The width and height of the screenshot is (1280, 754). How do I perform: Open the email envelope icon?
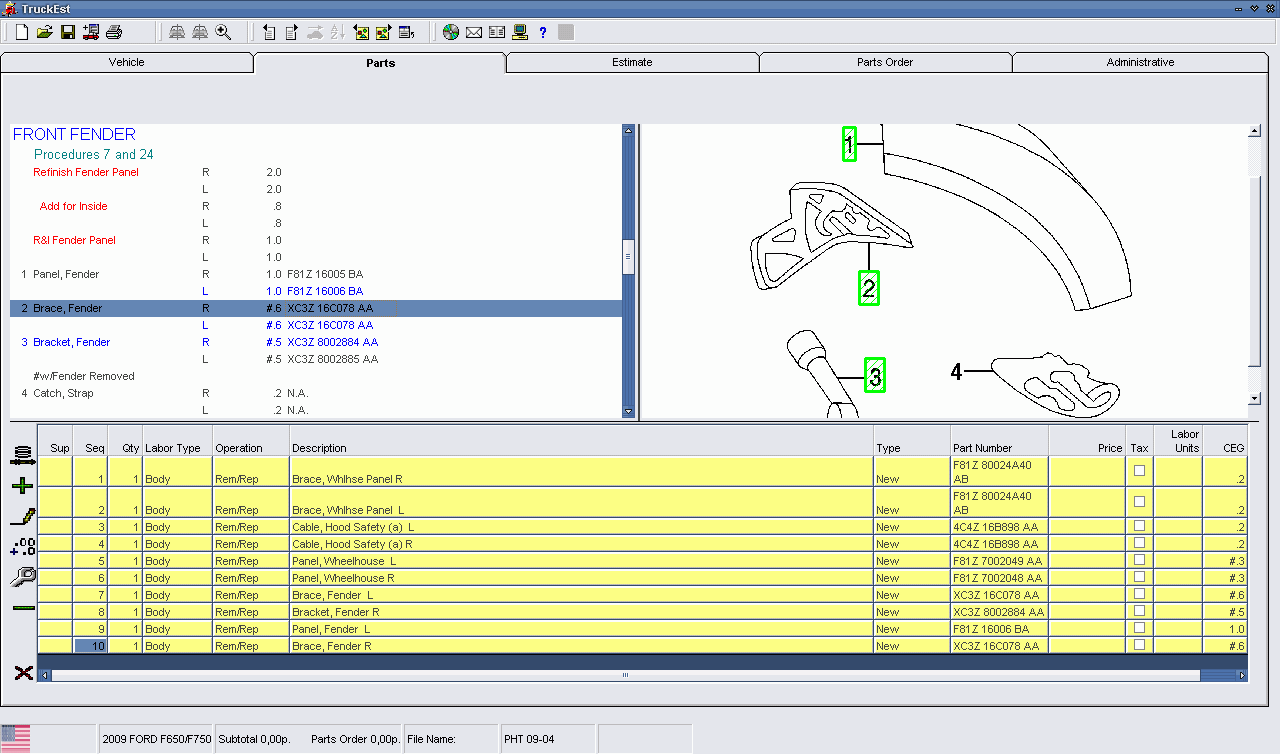click(x=472, y=32)
